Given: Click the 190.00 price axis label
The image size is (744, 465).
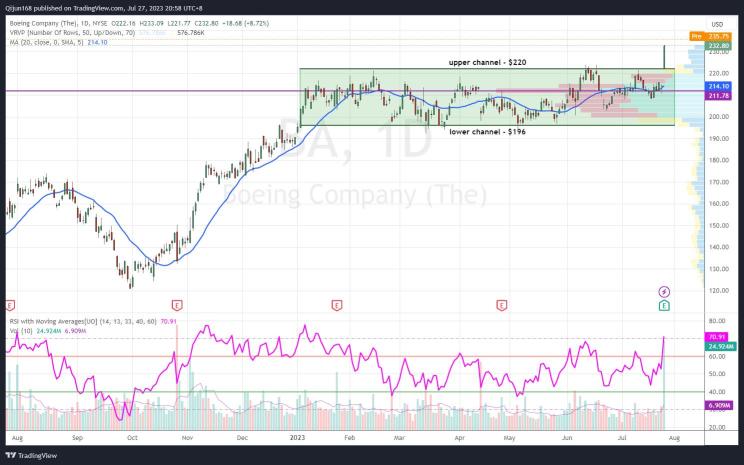Looking at the screenshot, I should [x=718, y=139].
